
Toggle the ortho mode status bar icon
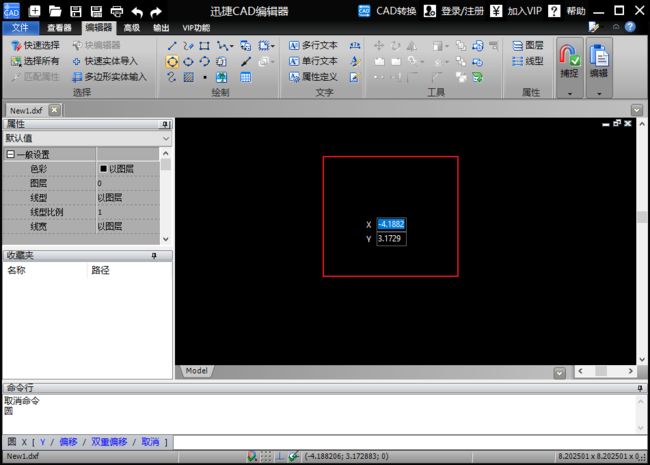pos(280,457)
